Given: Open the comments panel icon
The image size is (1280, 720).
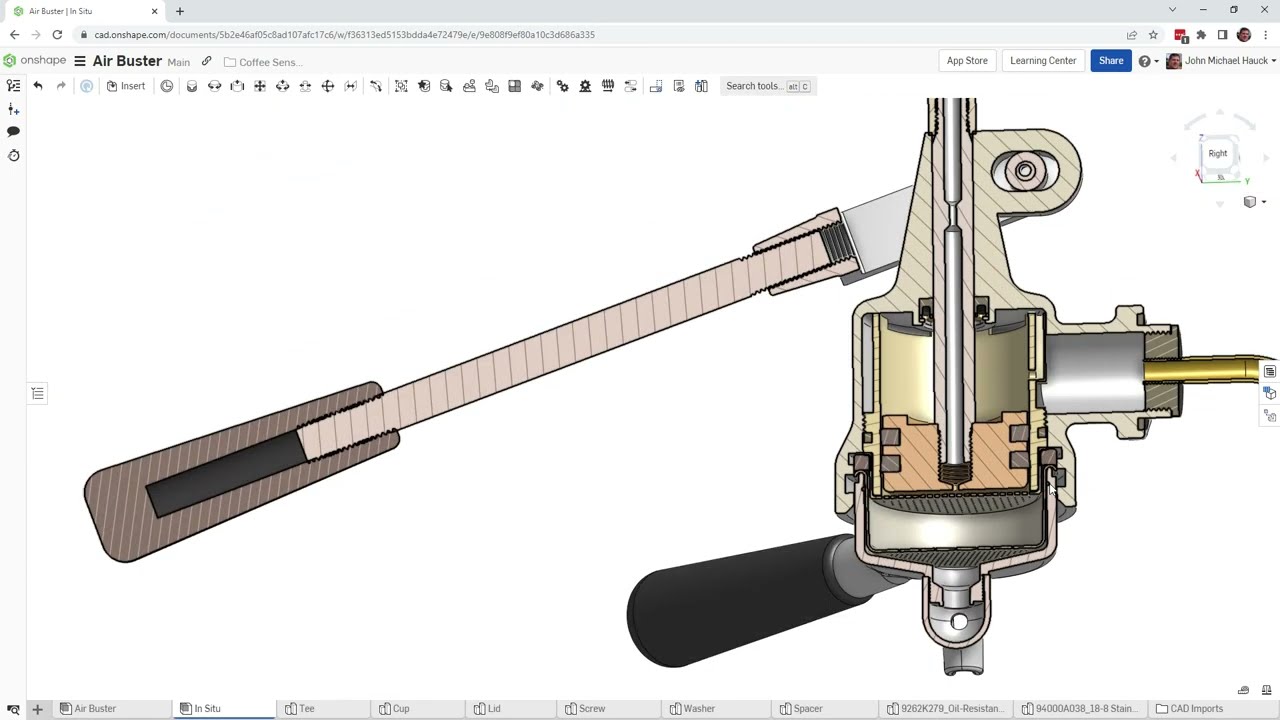Looking at the screenshot, I should (13, 132).
